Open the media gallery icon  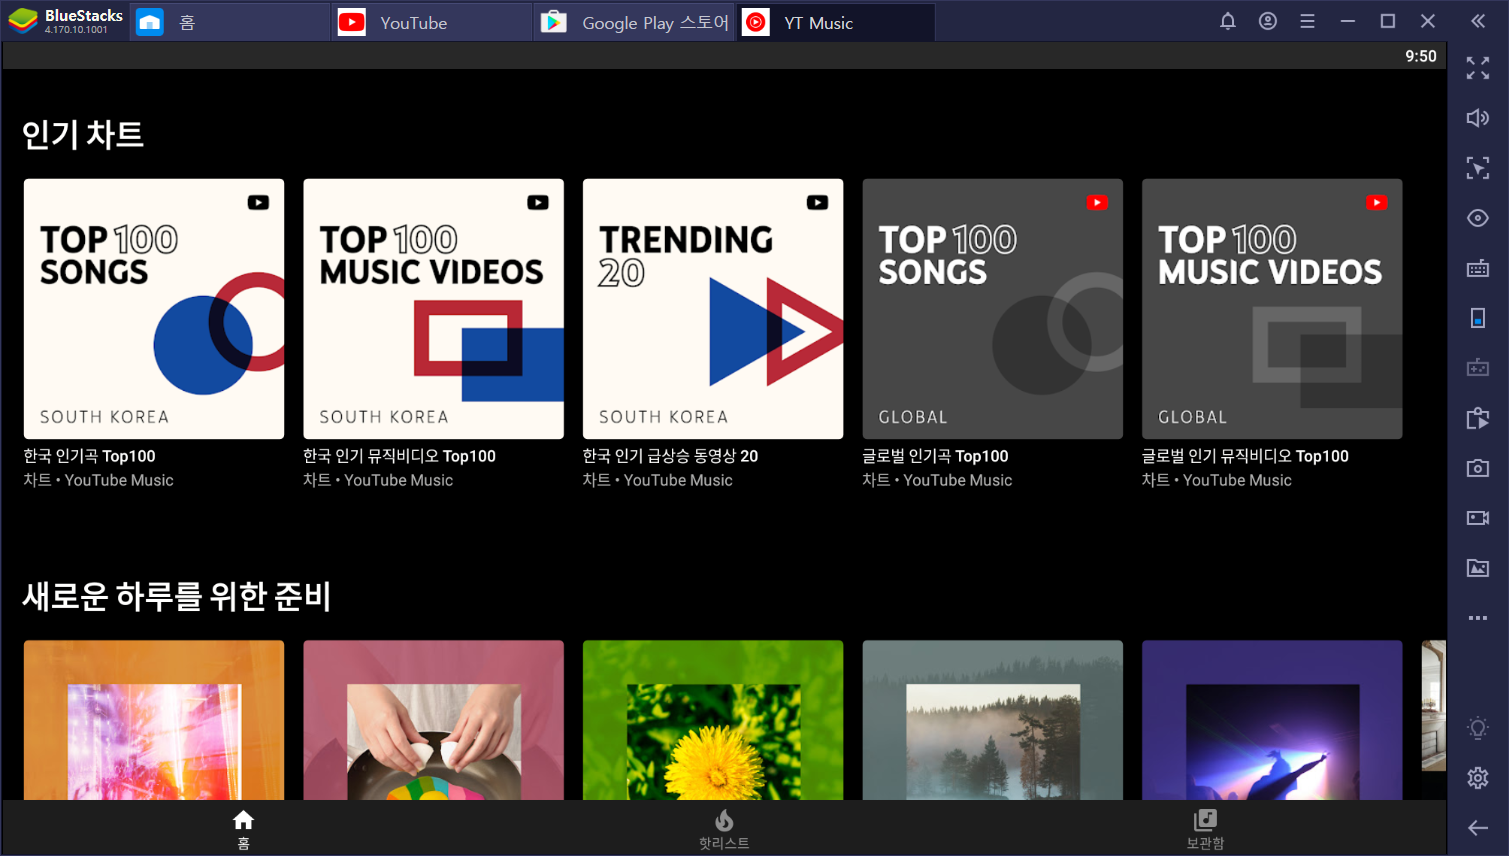[x=1478, y=568]
